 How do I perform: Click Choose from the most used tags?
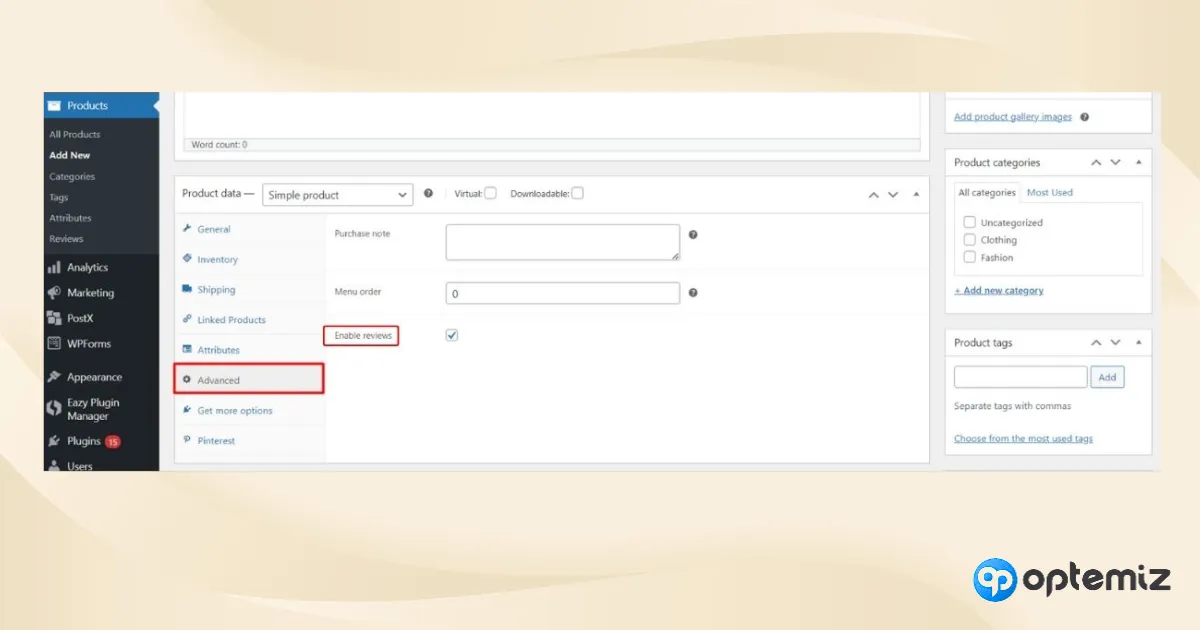[1023, 438]
